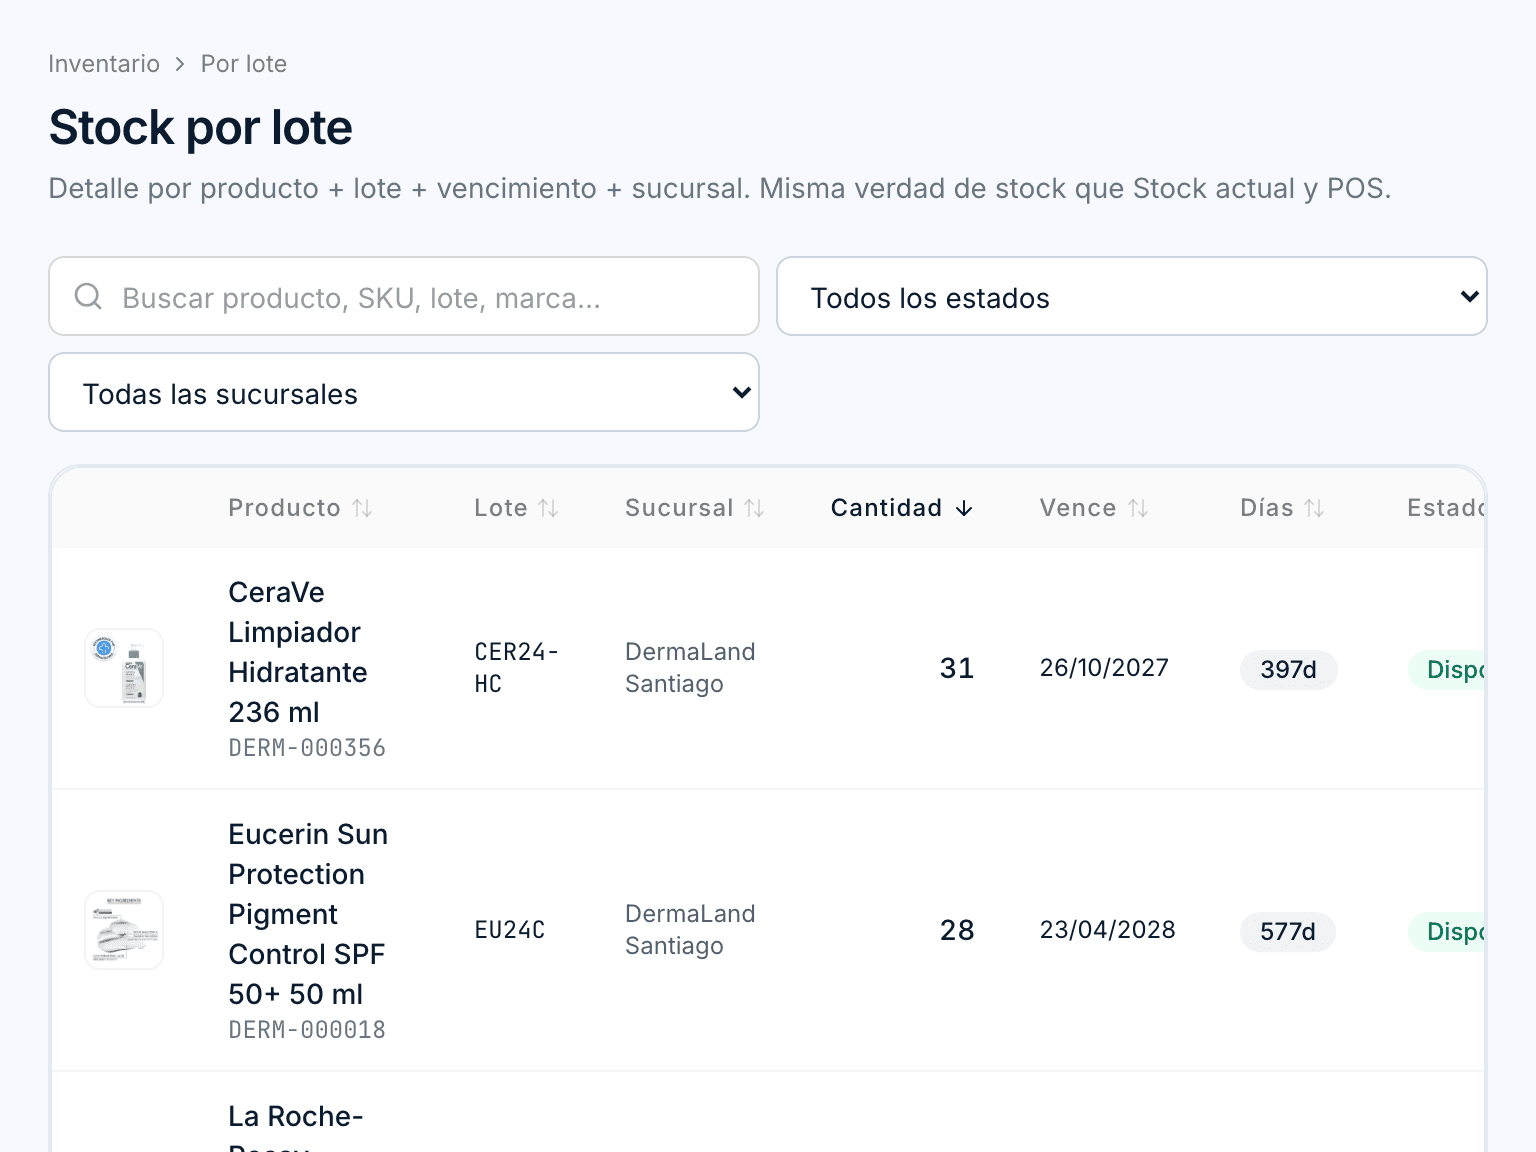Sort table by Lote column
This screenshot has height=1152, width=1536.
[x=516, y=508]
